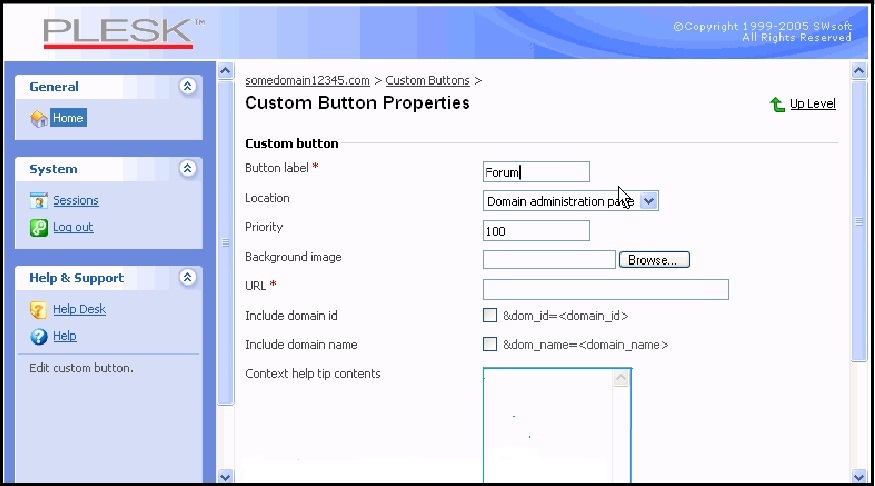Click the Home house icon
This screenshot has width=875, height=486.
pyautogui.click(x=39, y=118)
